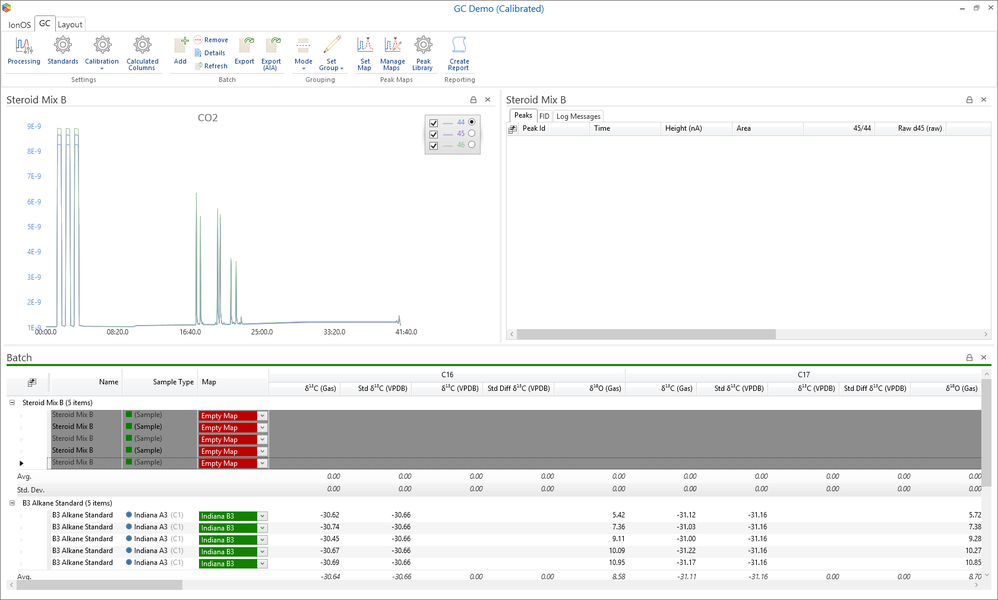
Task: Collapse the Steroid Mix B group
Action: click(13, 402)
